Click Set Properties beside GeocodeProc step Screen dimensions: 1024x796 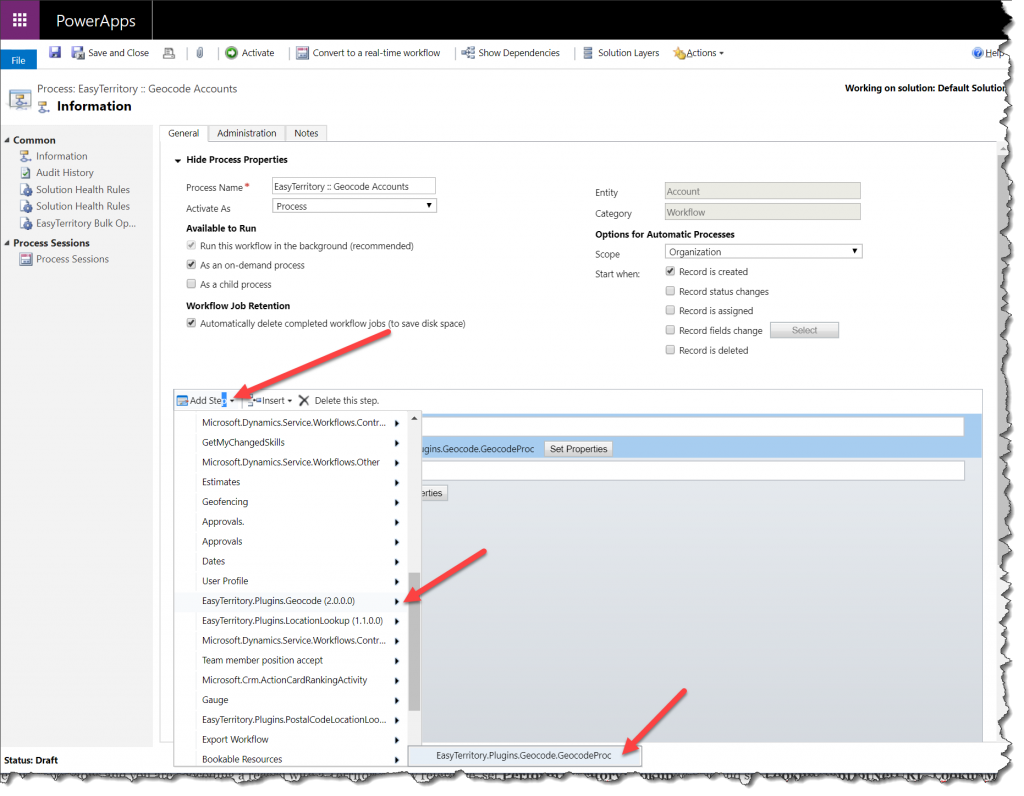[579, 449]
